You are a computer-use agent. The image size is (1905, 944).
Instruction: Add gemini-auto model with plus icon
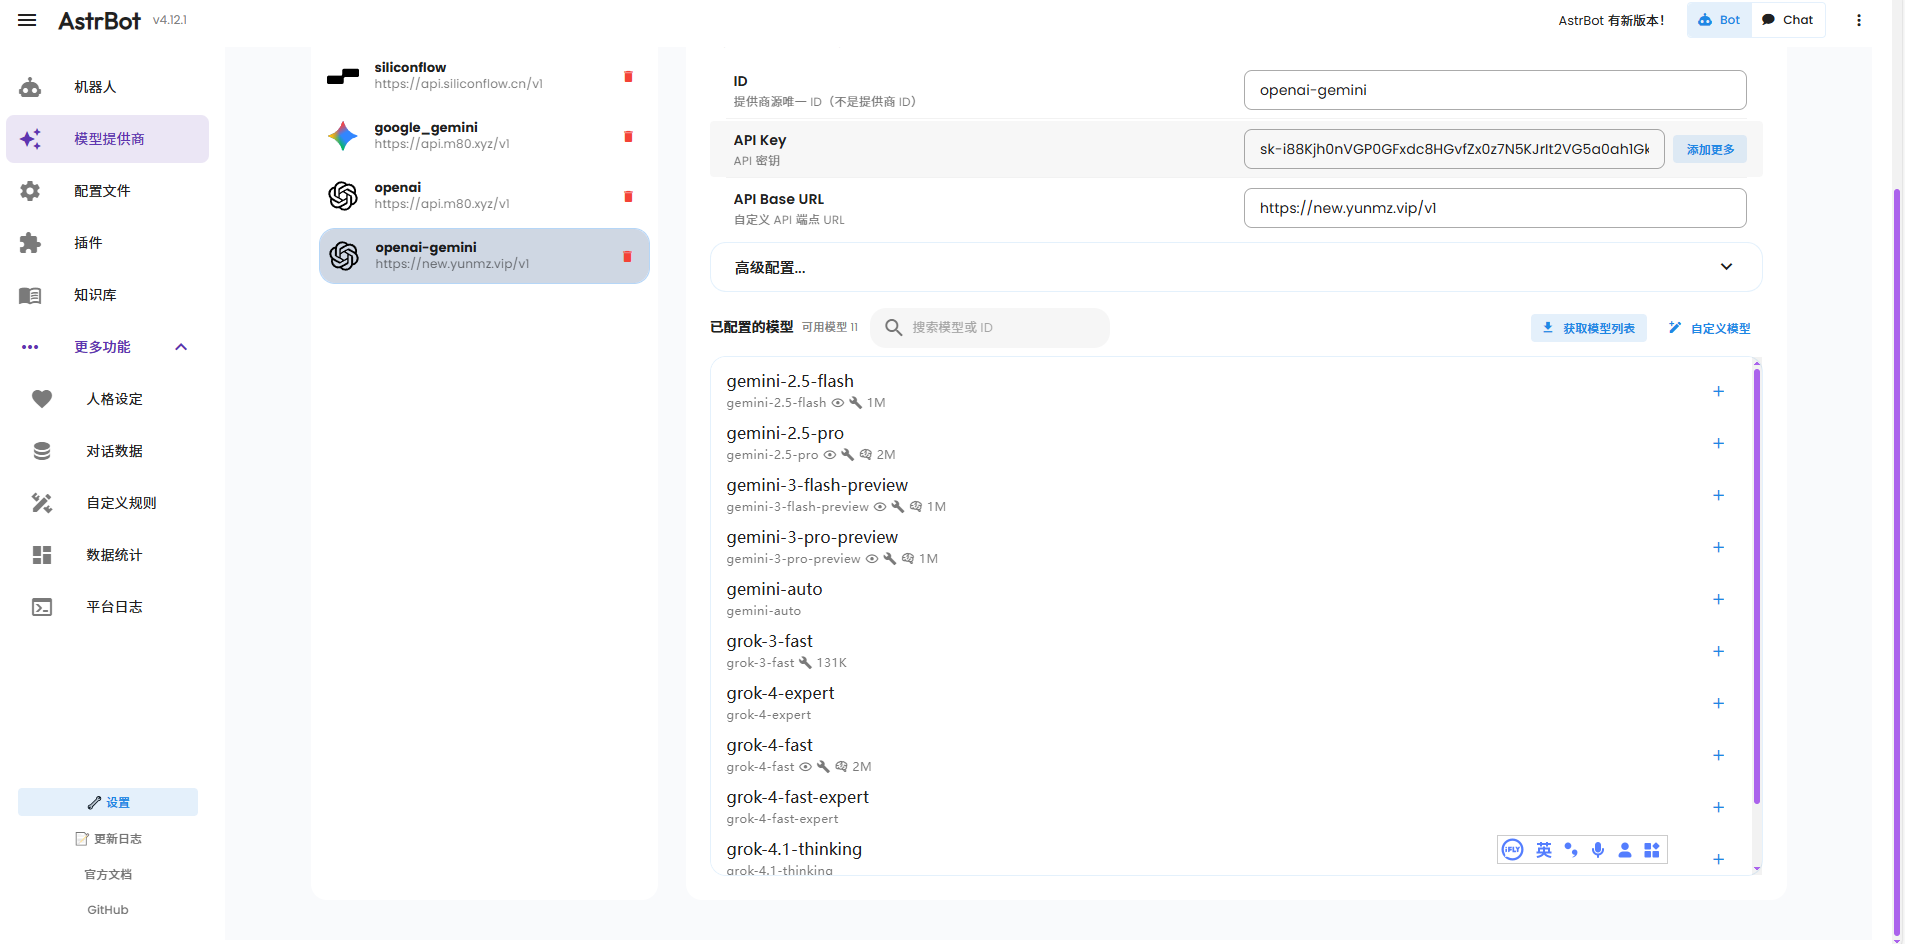(1719, 599)
